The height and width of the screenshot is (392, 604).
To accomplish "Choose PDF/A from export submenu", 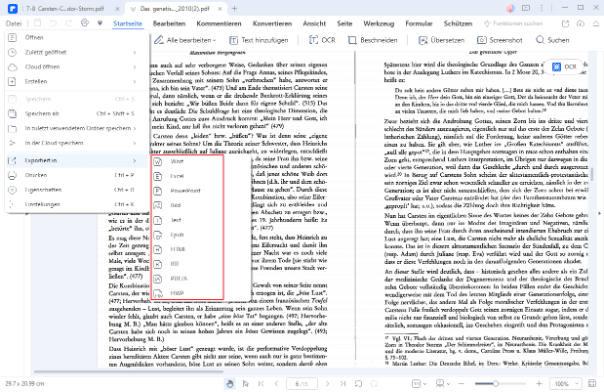I will tap(188, 278).
